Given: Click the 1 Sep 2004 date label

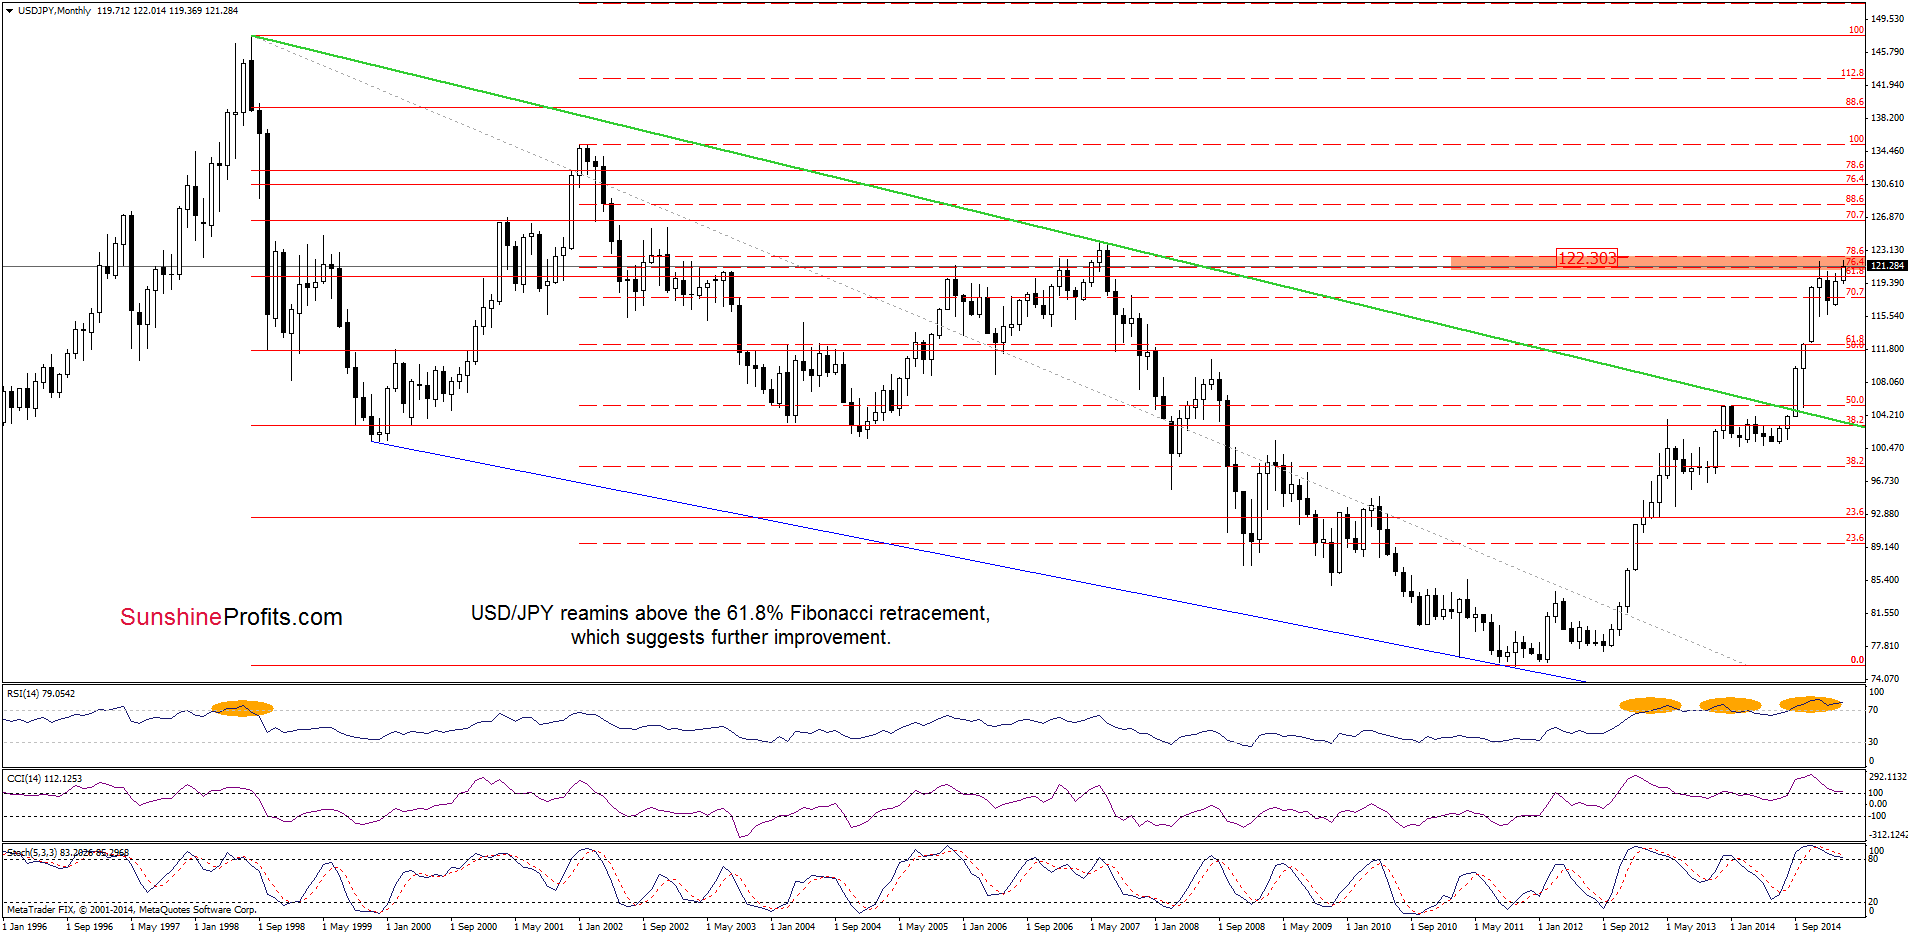Looking at the screenshot, I should click(858, 927).
